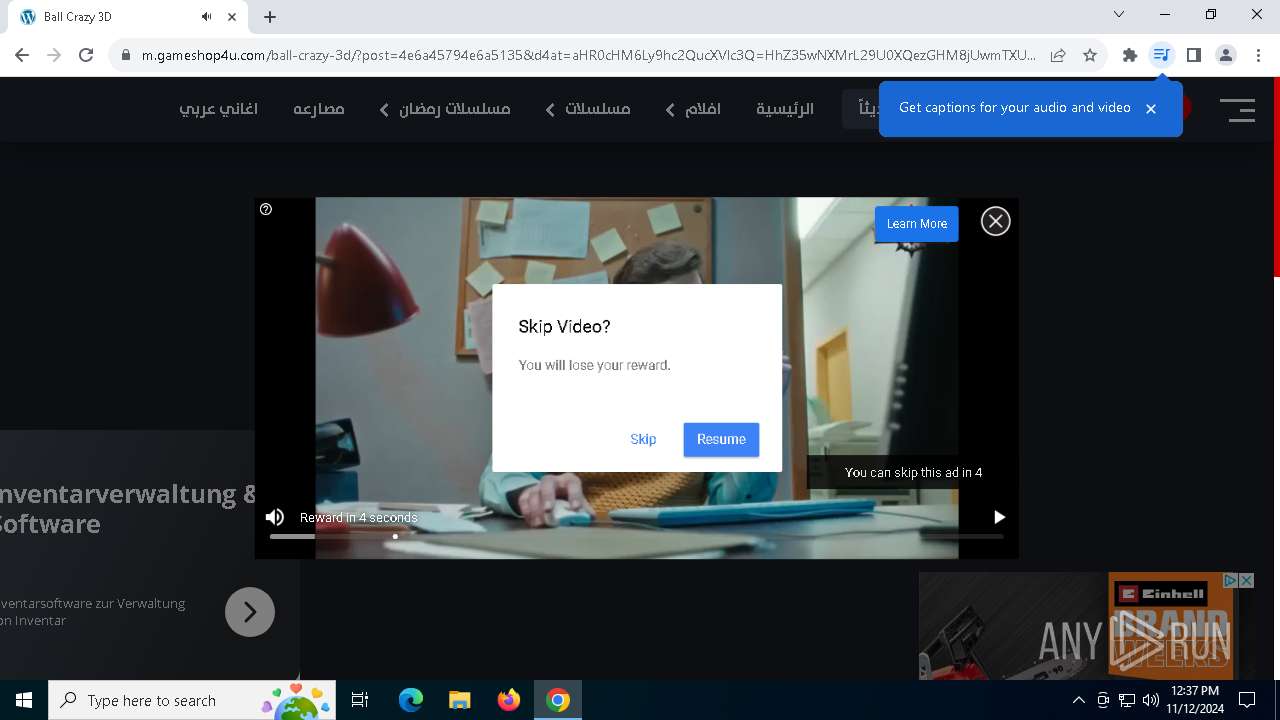This screenshot has height=720, width=1280.
Task: Open مسلسلات menu item
Action: click(x=598, y=109)
